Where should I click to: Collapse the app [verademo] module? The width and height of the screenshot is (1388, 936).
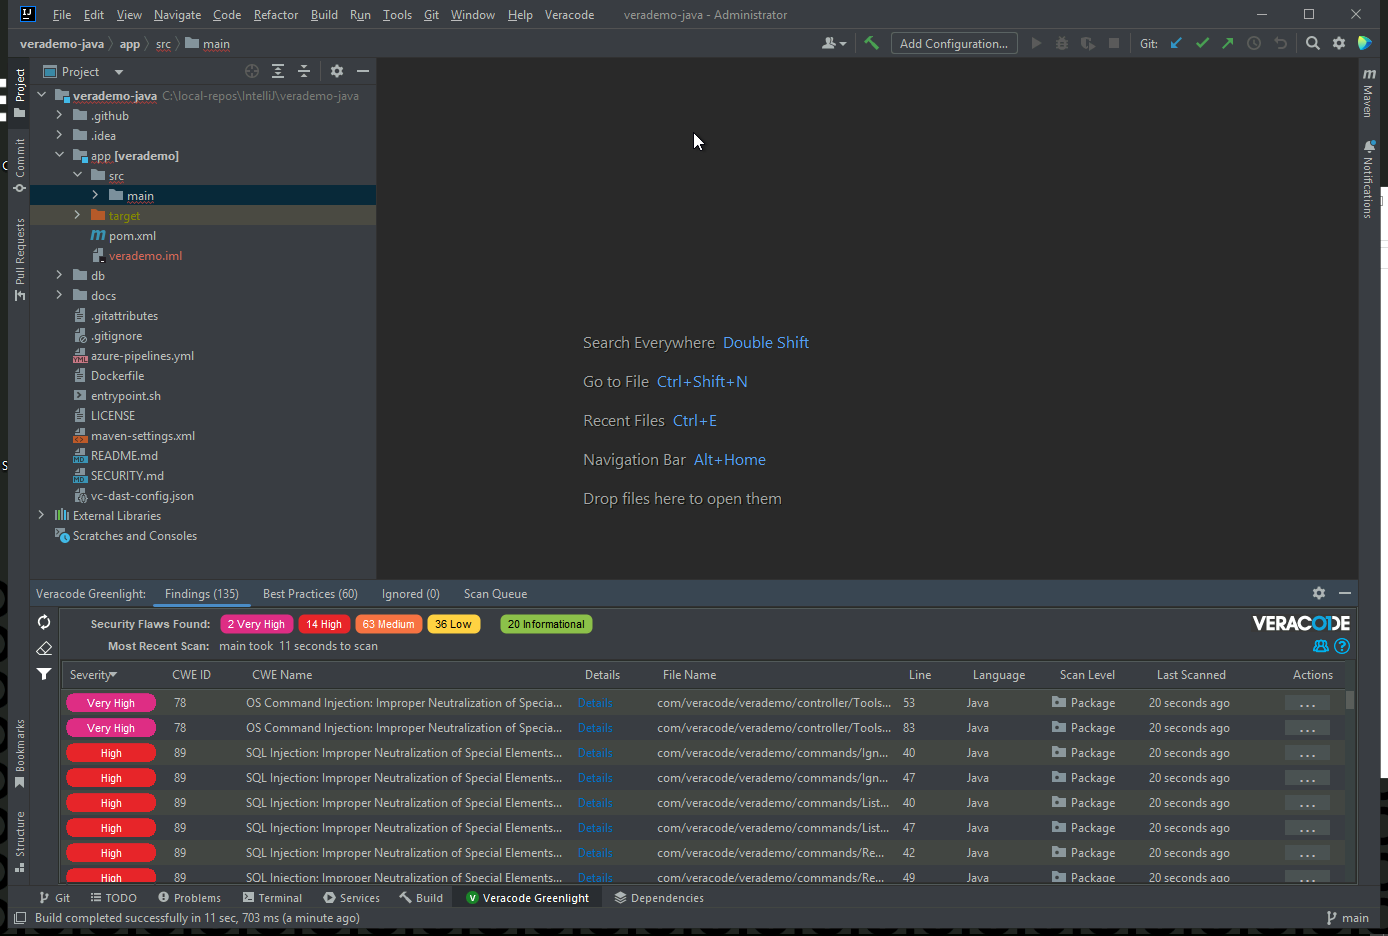[59, 155]
